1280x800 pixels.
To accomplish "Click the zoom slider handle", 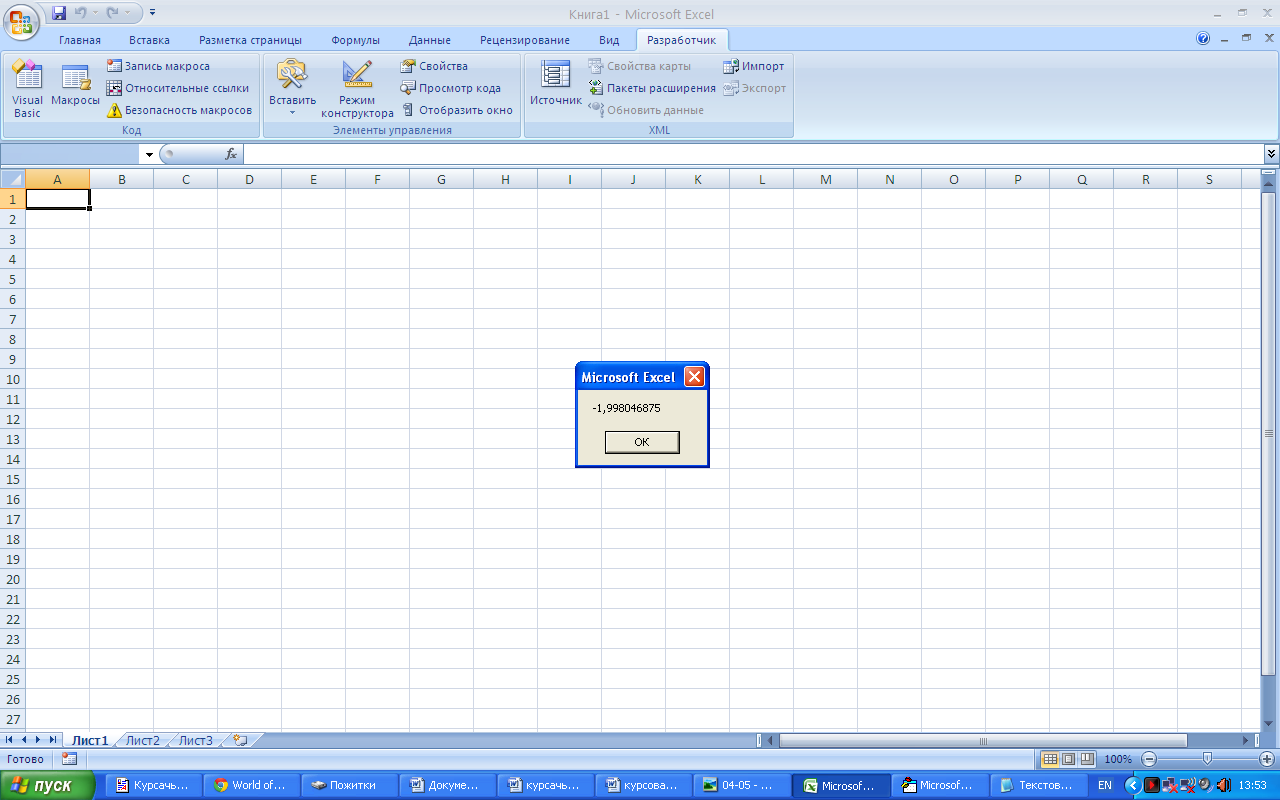I will 1207,759.
